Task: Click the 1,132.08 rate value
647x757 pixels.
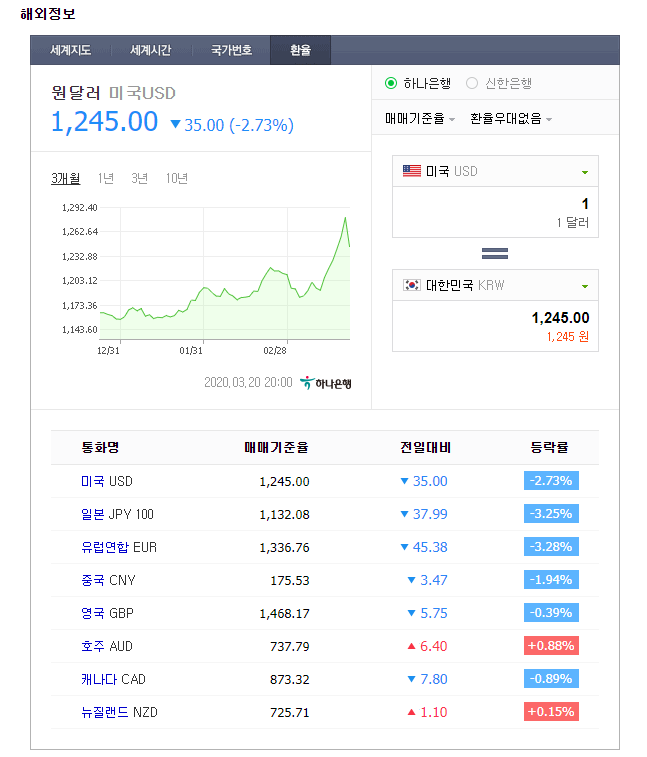Action: pyautogui.click(x=284, y=515)
